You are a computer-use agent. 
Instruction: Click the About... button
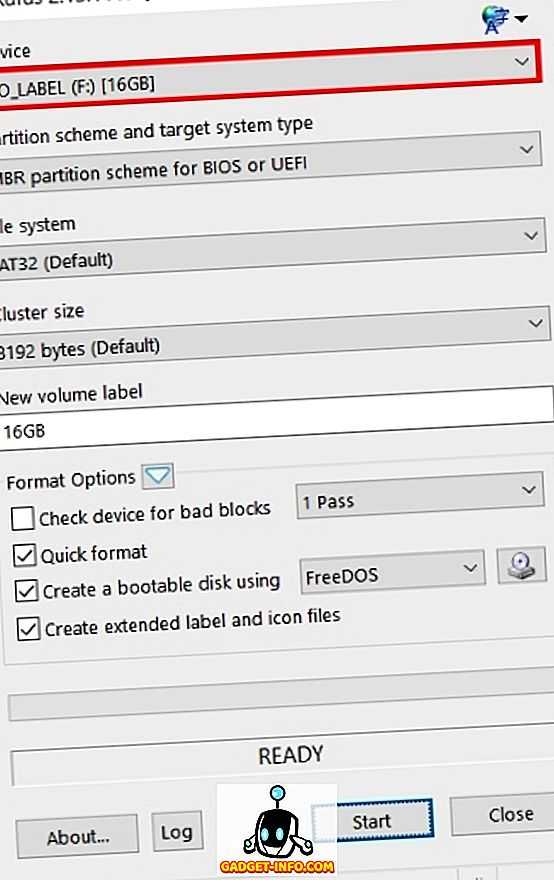(77, 837)
